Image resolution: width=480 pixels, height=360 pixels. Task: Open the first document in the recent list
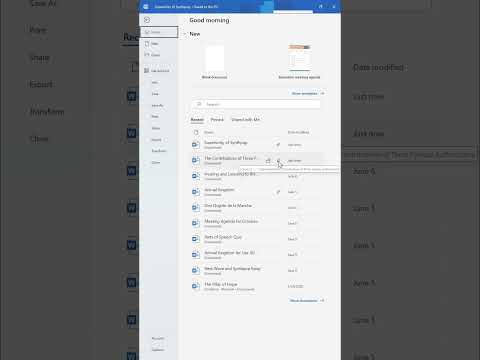click(x=257, y=145)
